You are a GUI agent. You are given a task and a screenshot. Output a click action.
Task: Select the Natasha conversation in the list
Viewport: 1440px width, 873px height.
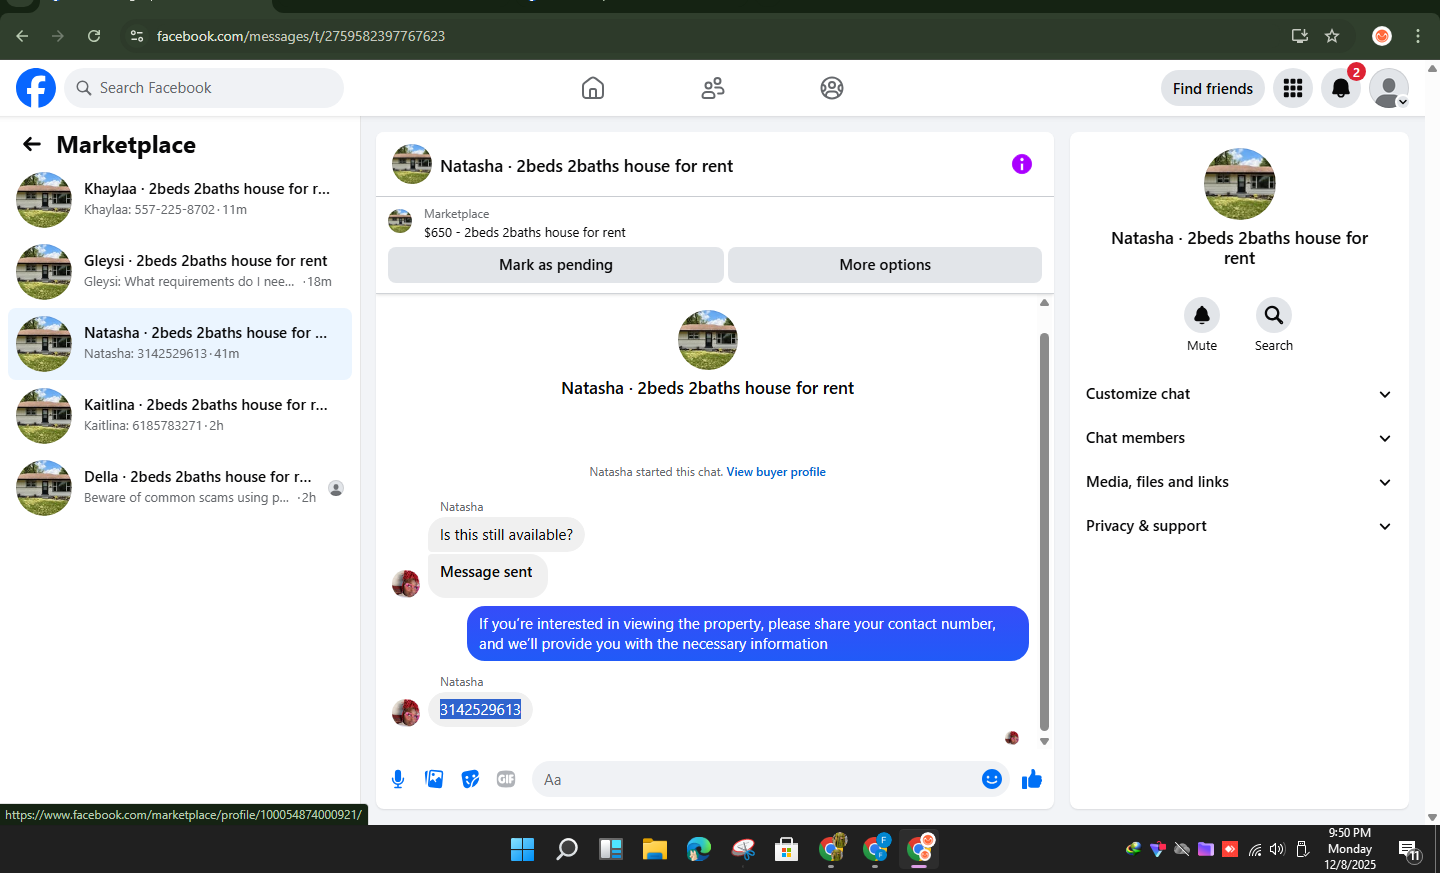coord(180,343)
